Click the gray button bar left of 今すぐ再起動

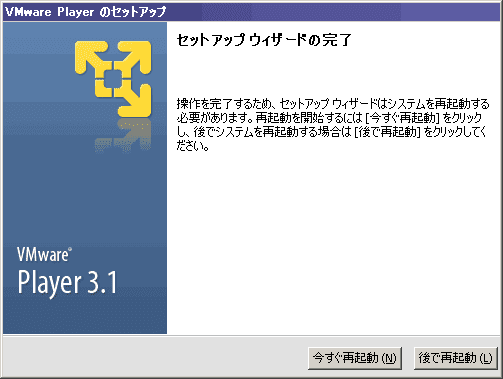[155, 358]
